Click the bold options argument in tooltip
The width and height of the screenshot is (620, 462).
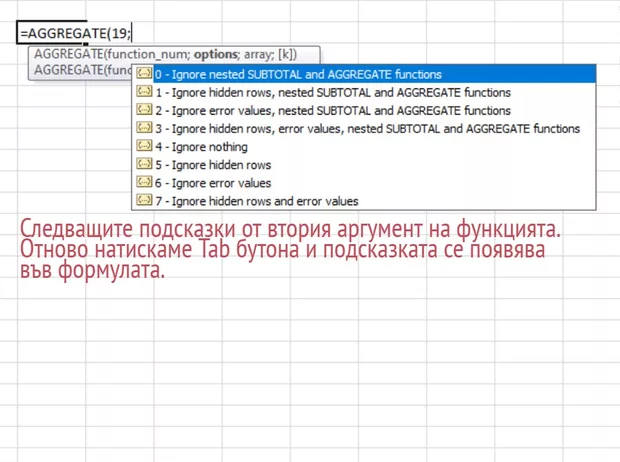coord(215,55)
